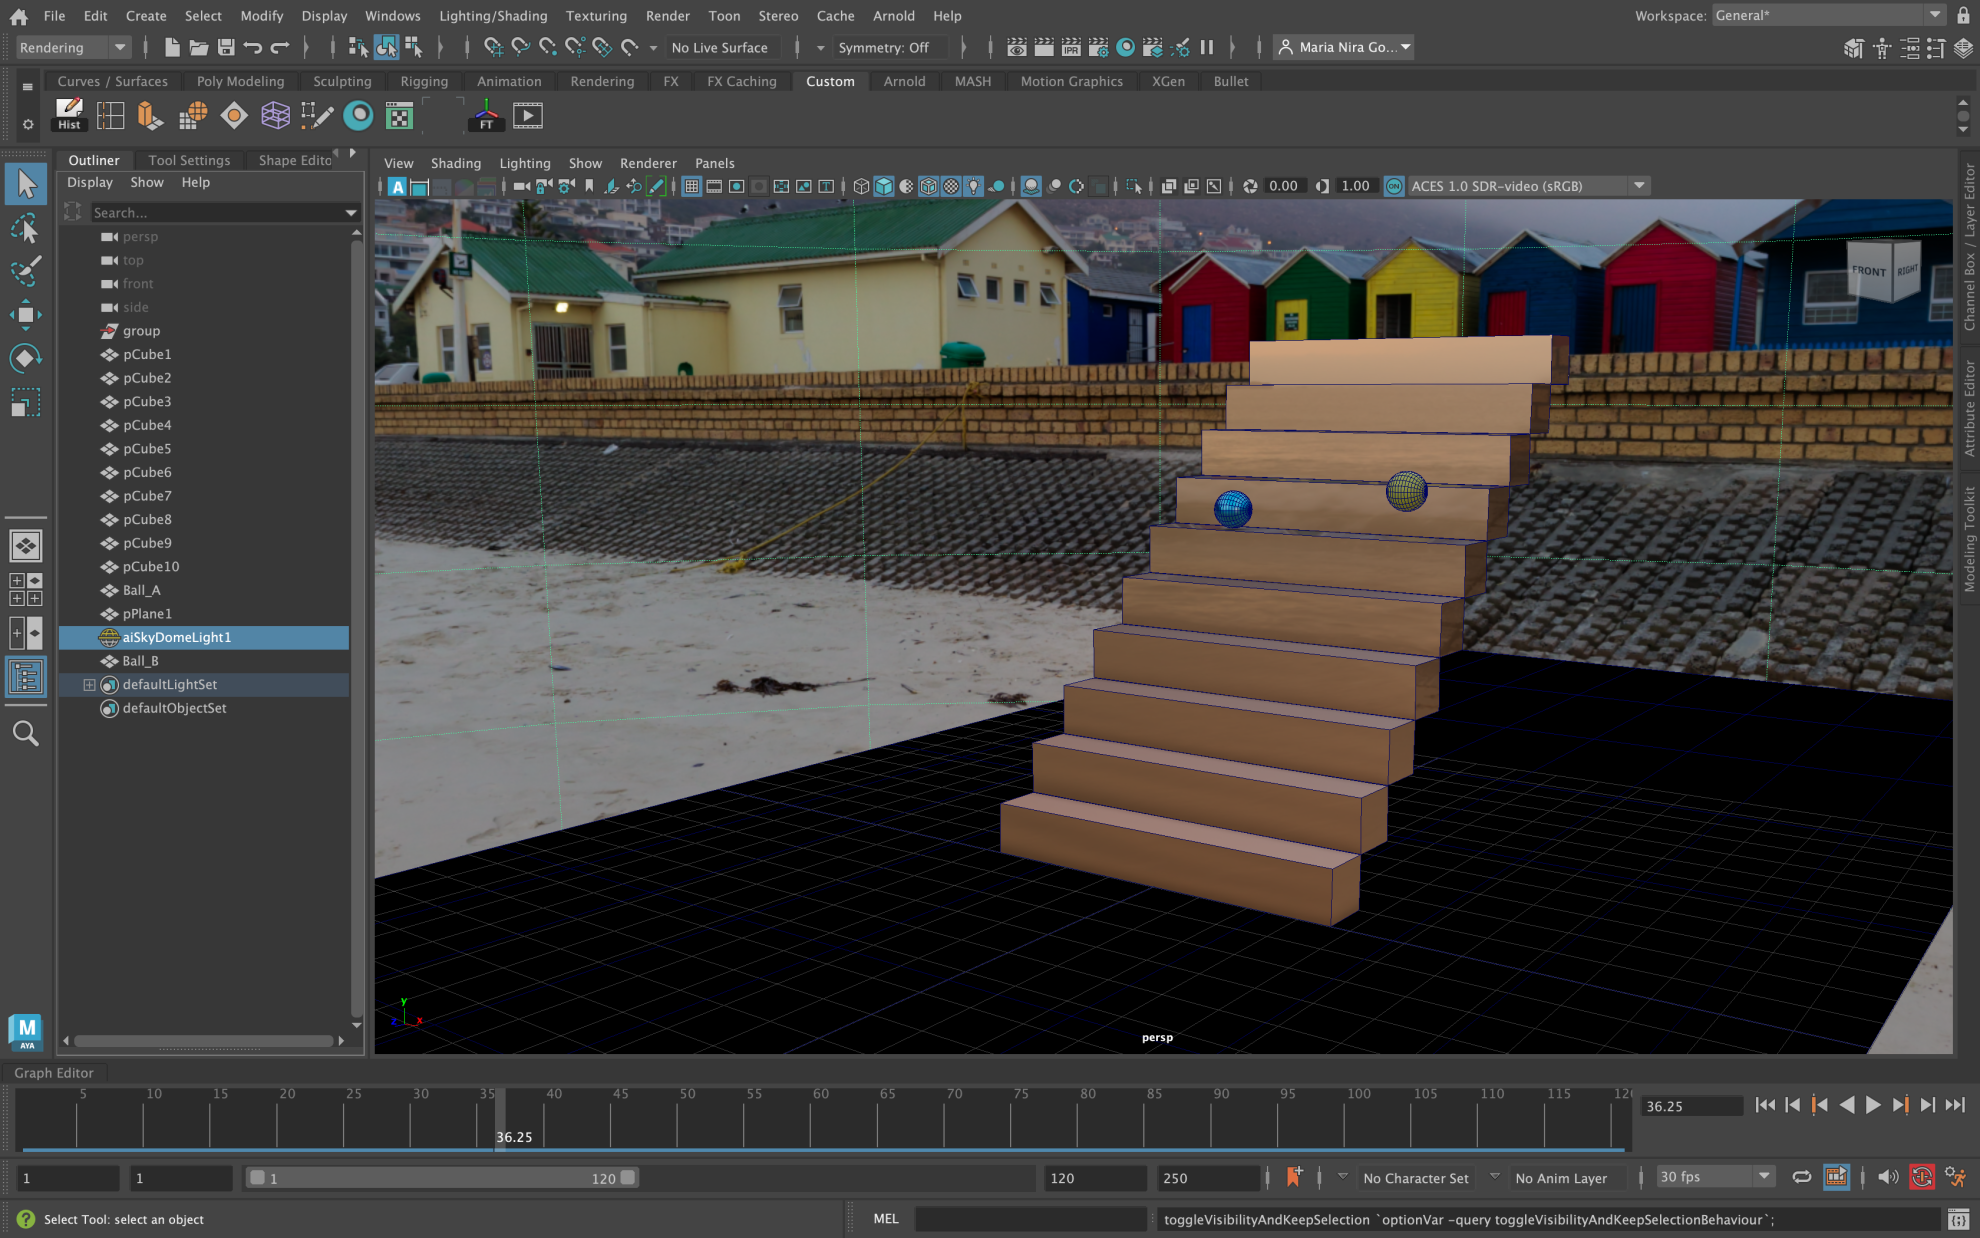The height and width of the screenshot is (1238, 1980).
Task: Click the save scene icon
Action: [226, 47]
